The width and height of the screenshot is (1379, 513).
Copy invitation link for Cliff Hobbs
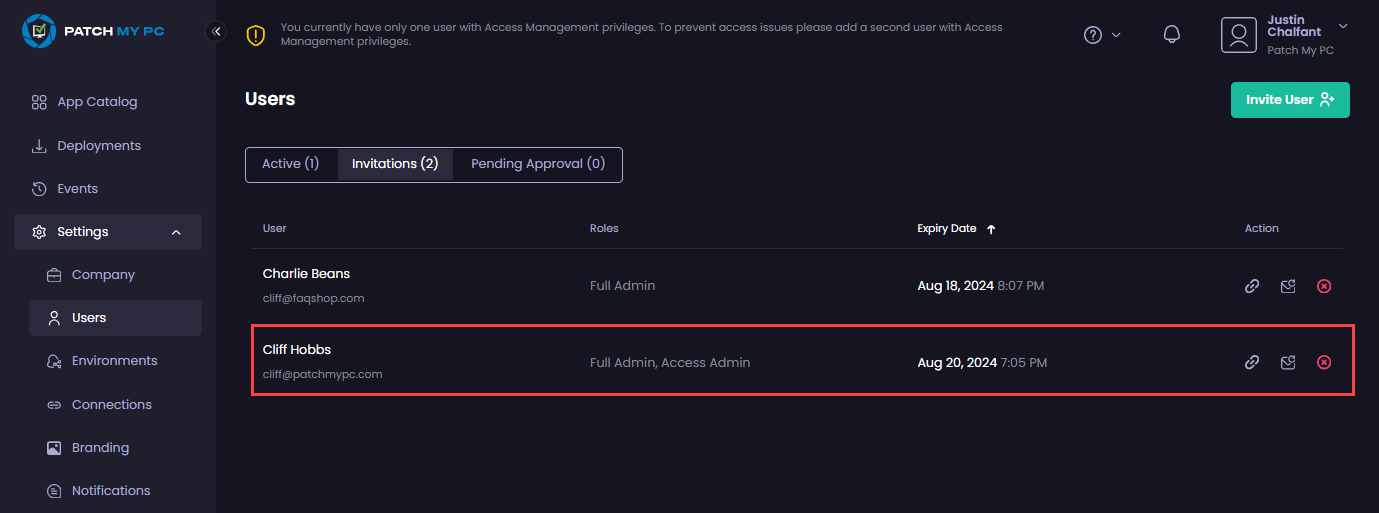coord(1251,362)
